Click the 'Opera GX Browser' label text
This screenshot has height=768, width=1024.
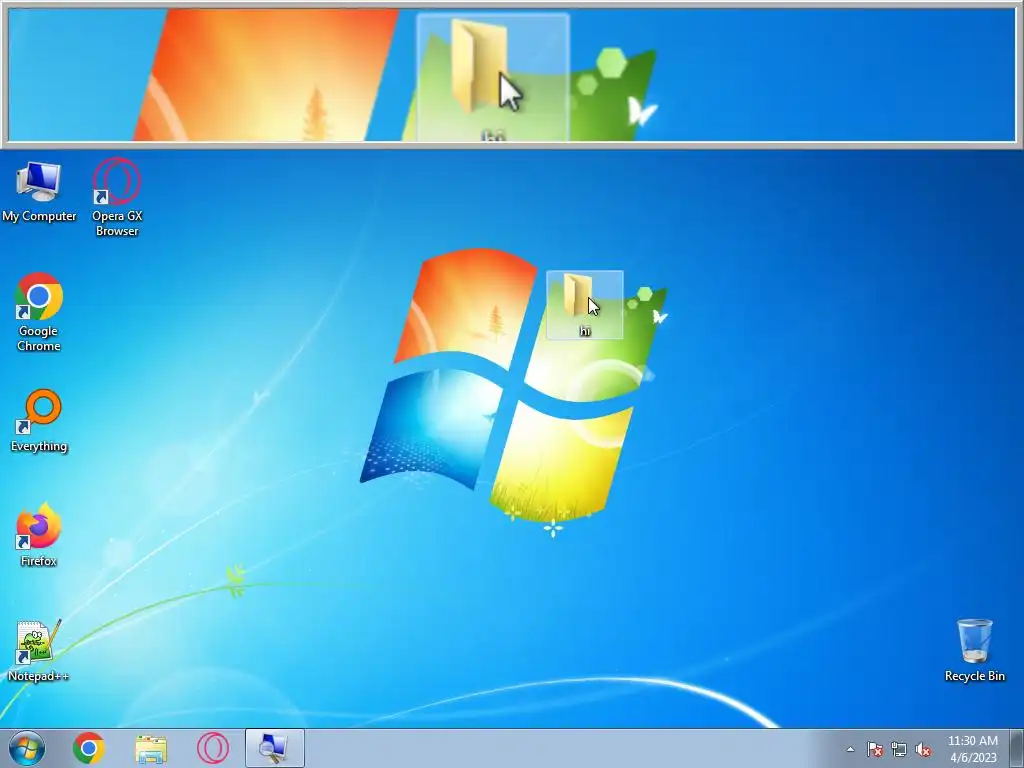pyautogui.click(x=117, y=223)
